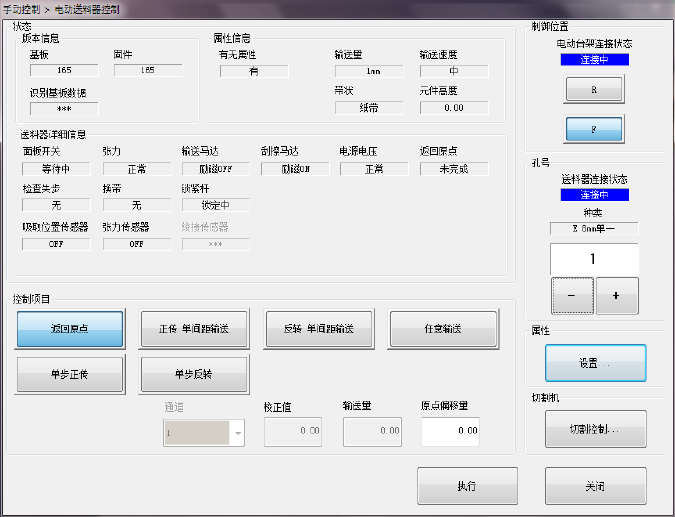Image resolution: width=675 pixels, height=517 pixels.
Task: Click the 输送速度 value 中
Action: (x=454, y=71)
